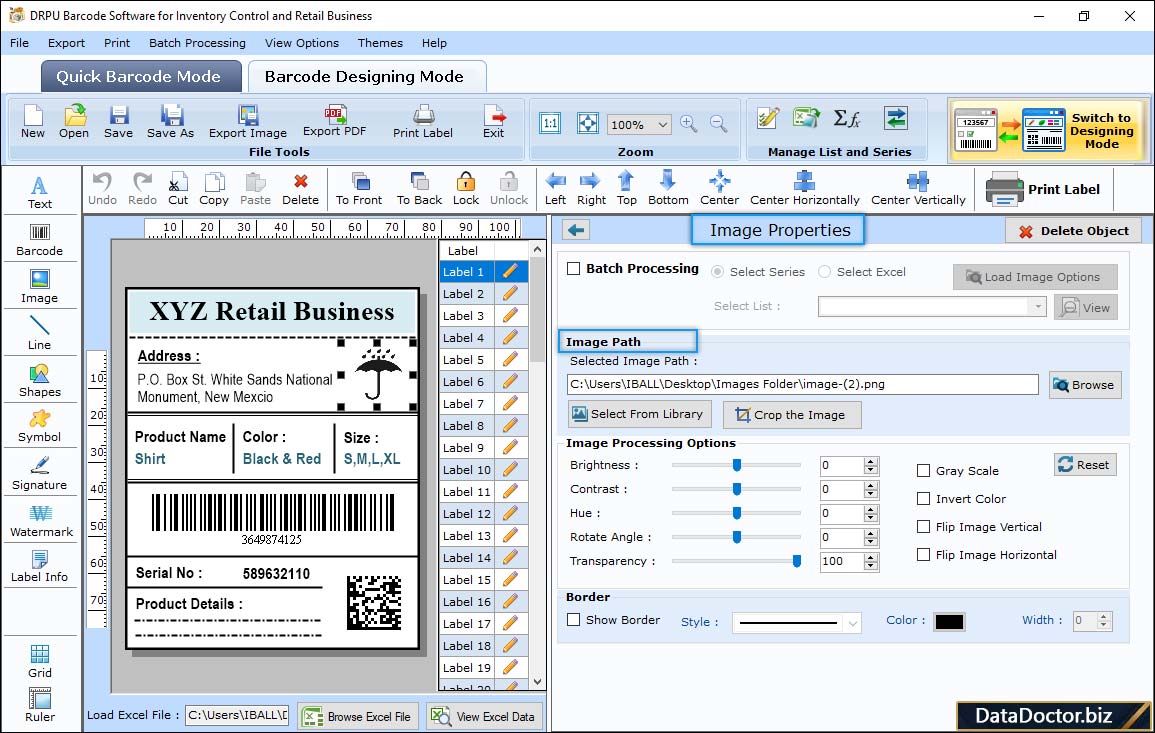This screenshot has height=733, width=1155.
Task: Decrease Transparency value with stepper
Action: [871, 566]
